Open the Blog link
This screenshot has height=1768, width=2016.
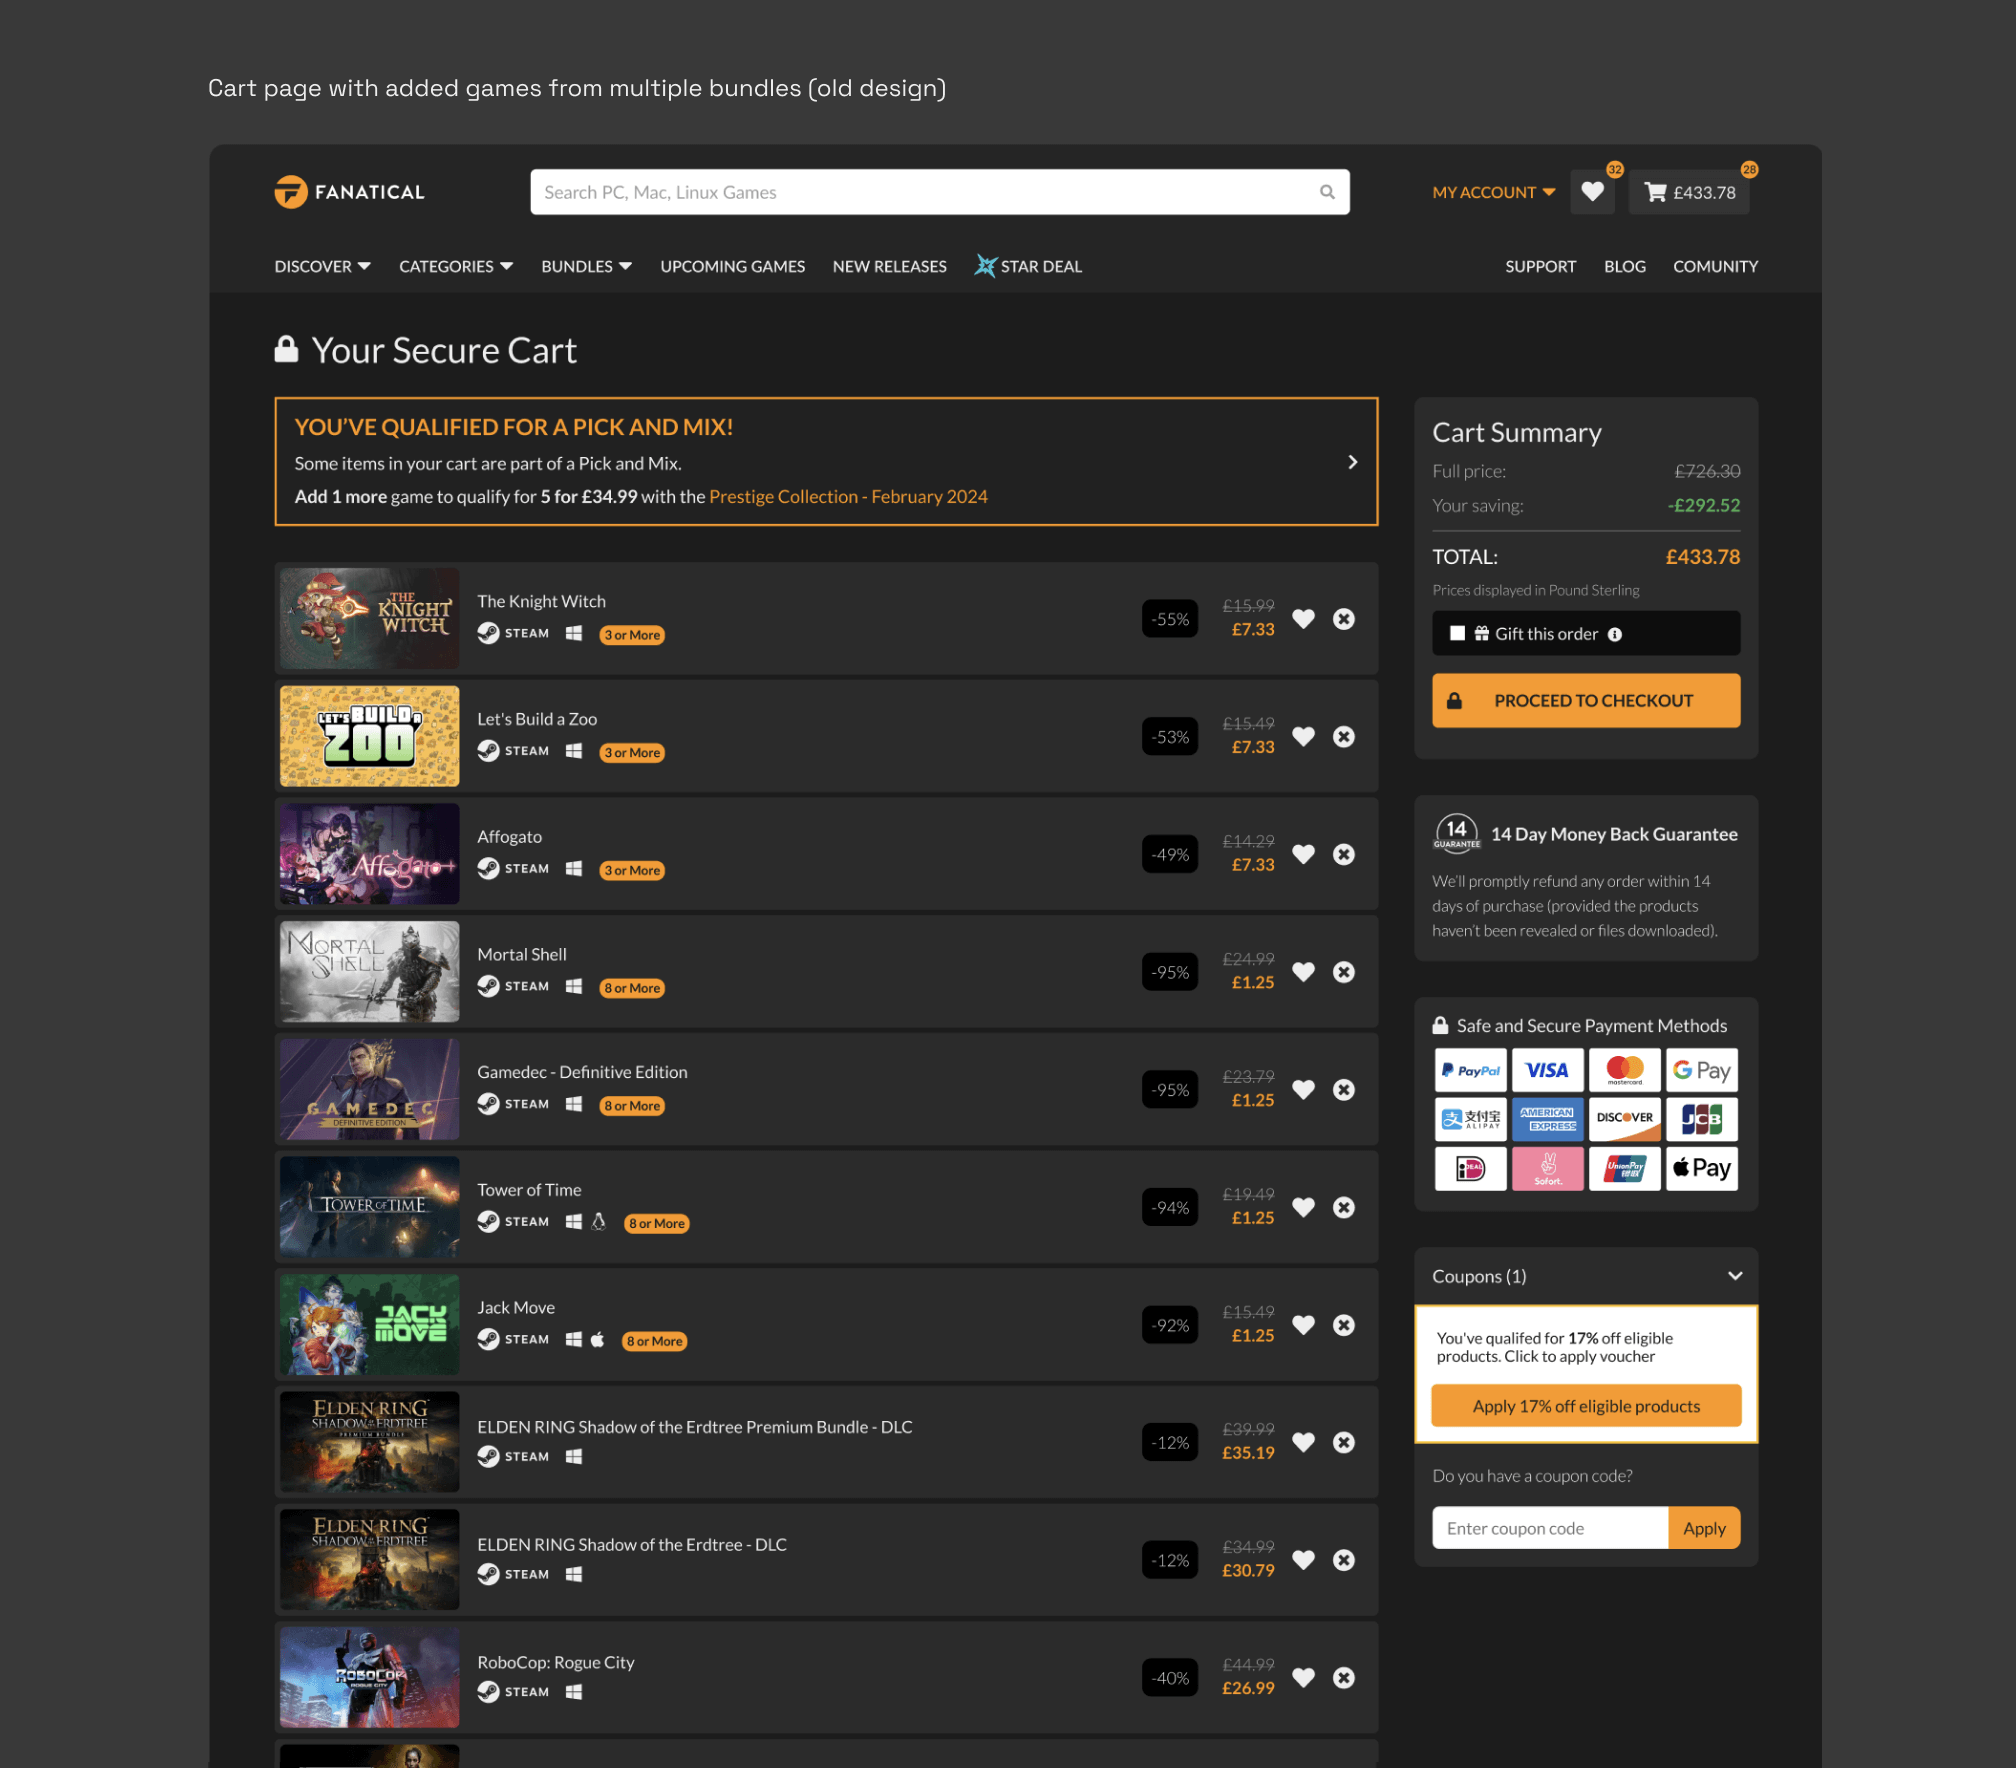[x=1624, y=266]
